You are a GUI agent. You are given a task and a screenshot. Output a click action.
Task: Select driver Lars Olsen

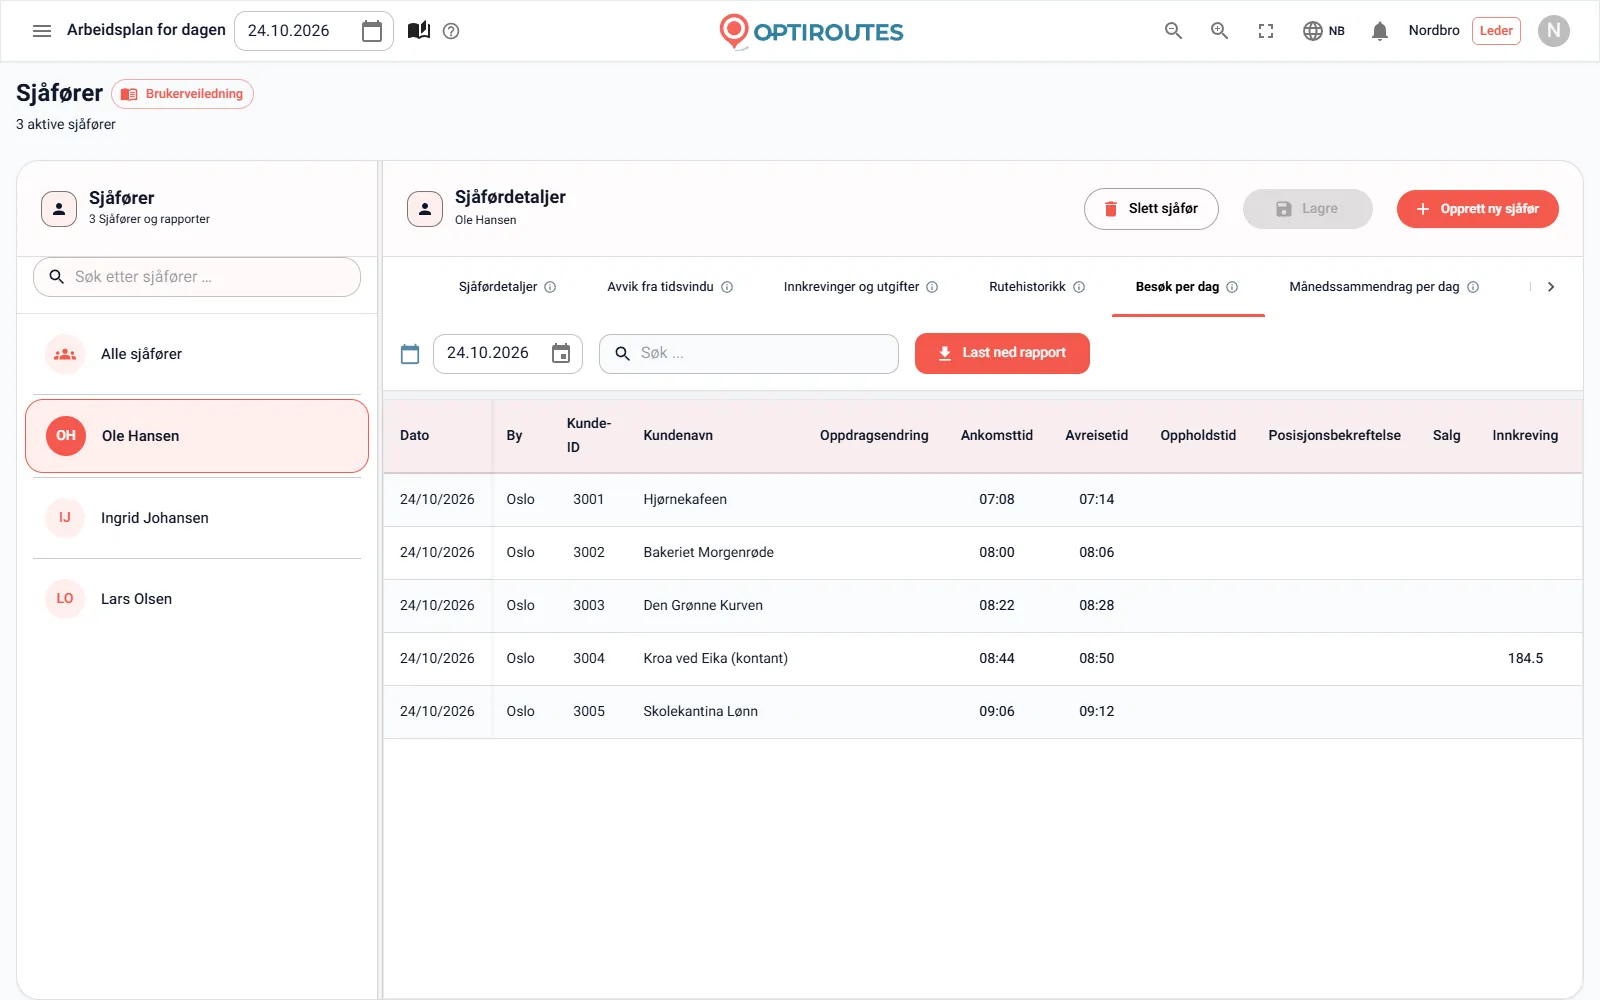click(197, 599)
